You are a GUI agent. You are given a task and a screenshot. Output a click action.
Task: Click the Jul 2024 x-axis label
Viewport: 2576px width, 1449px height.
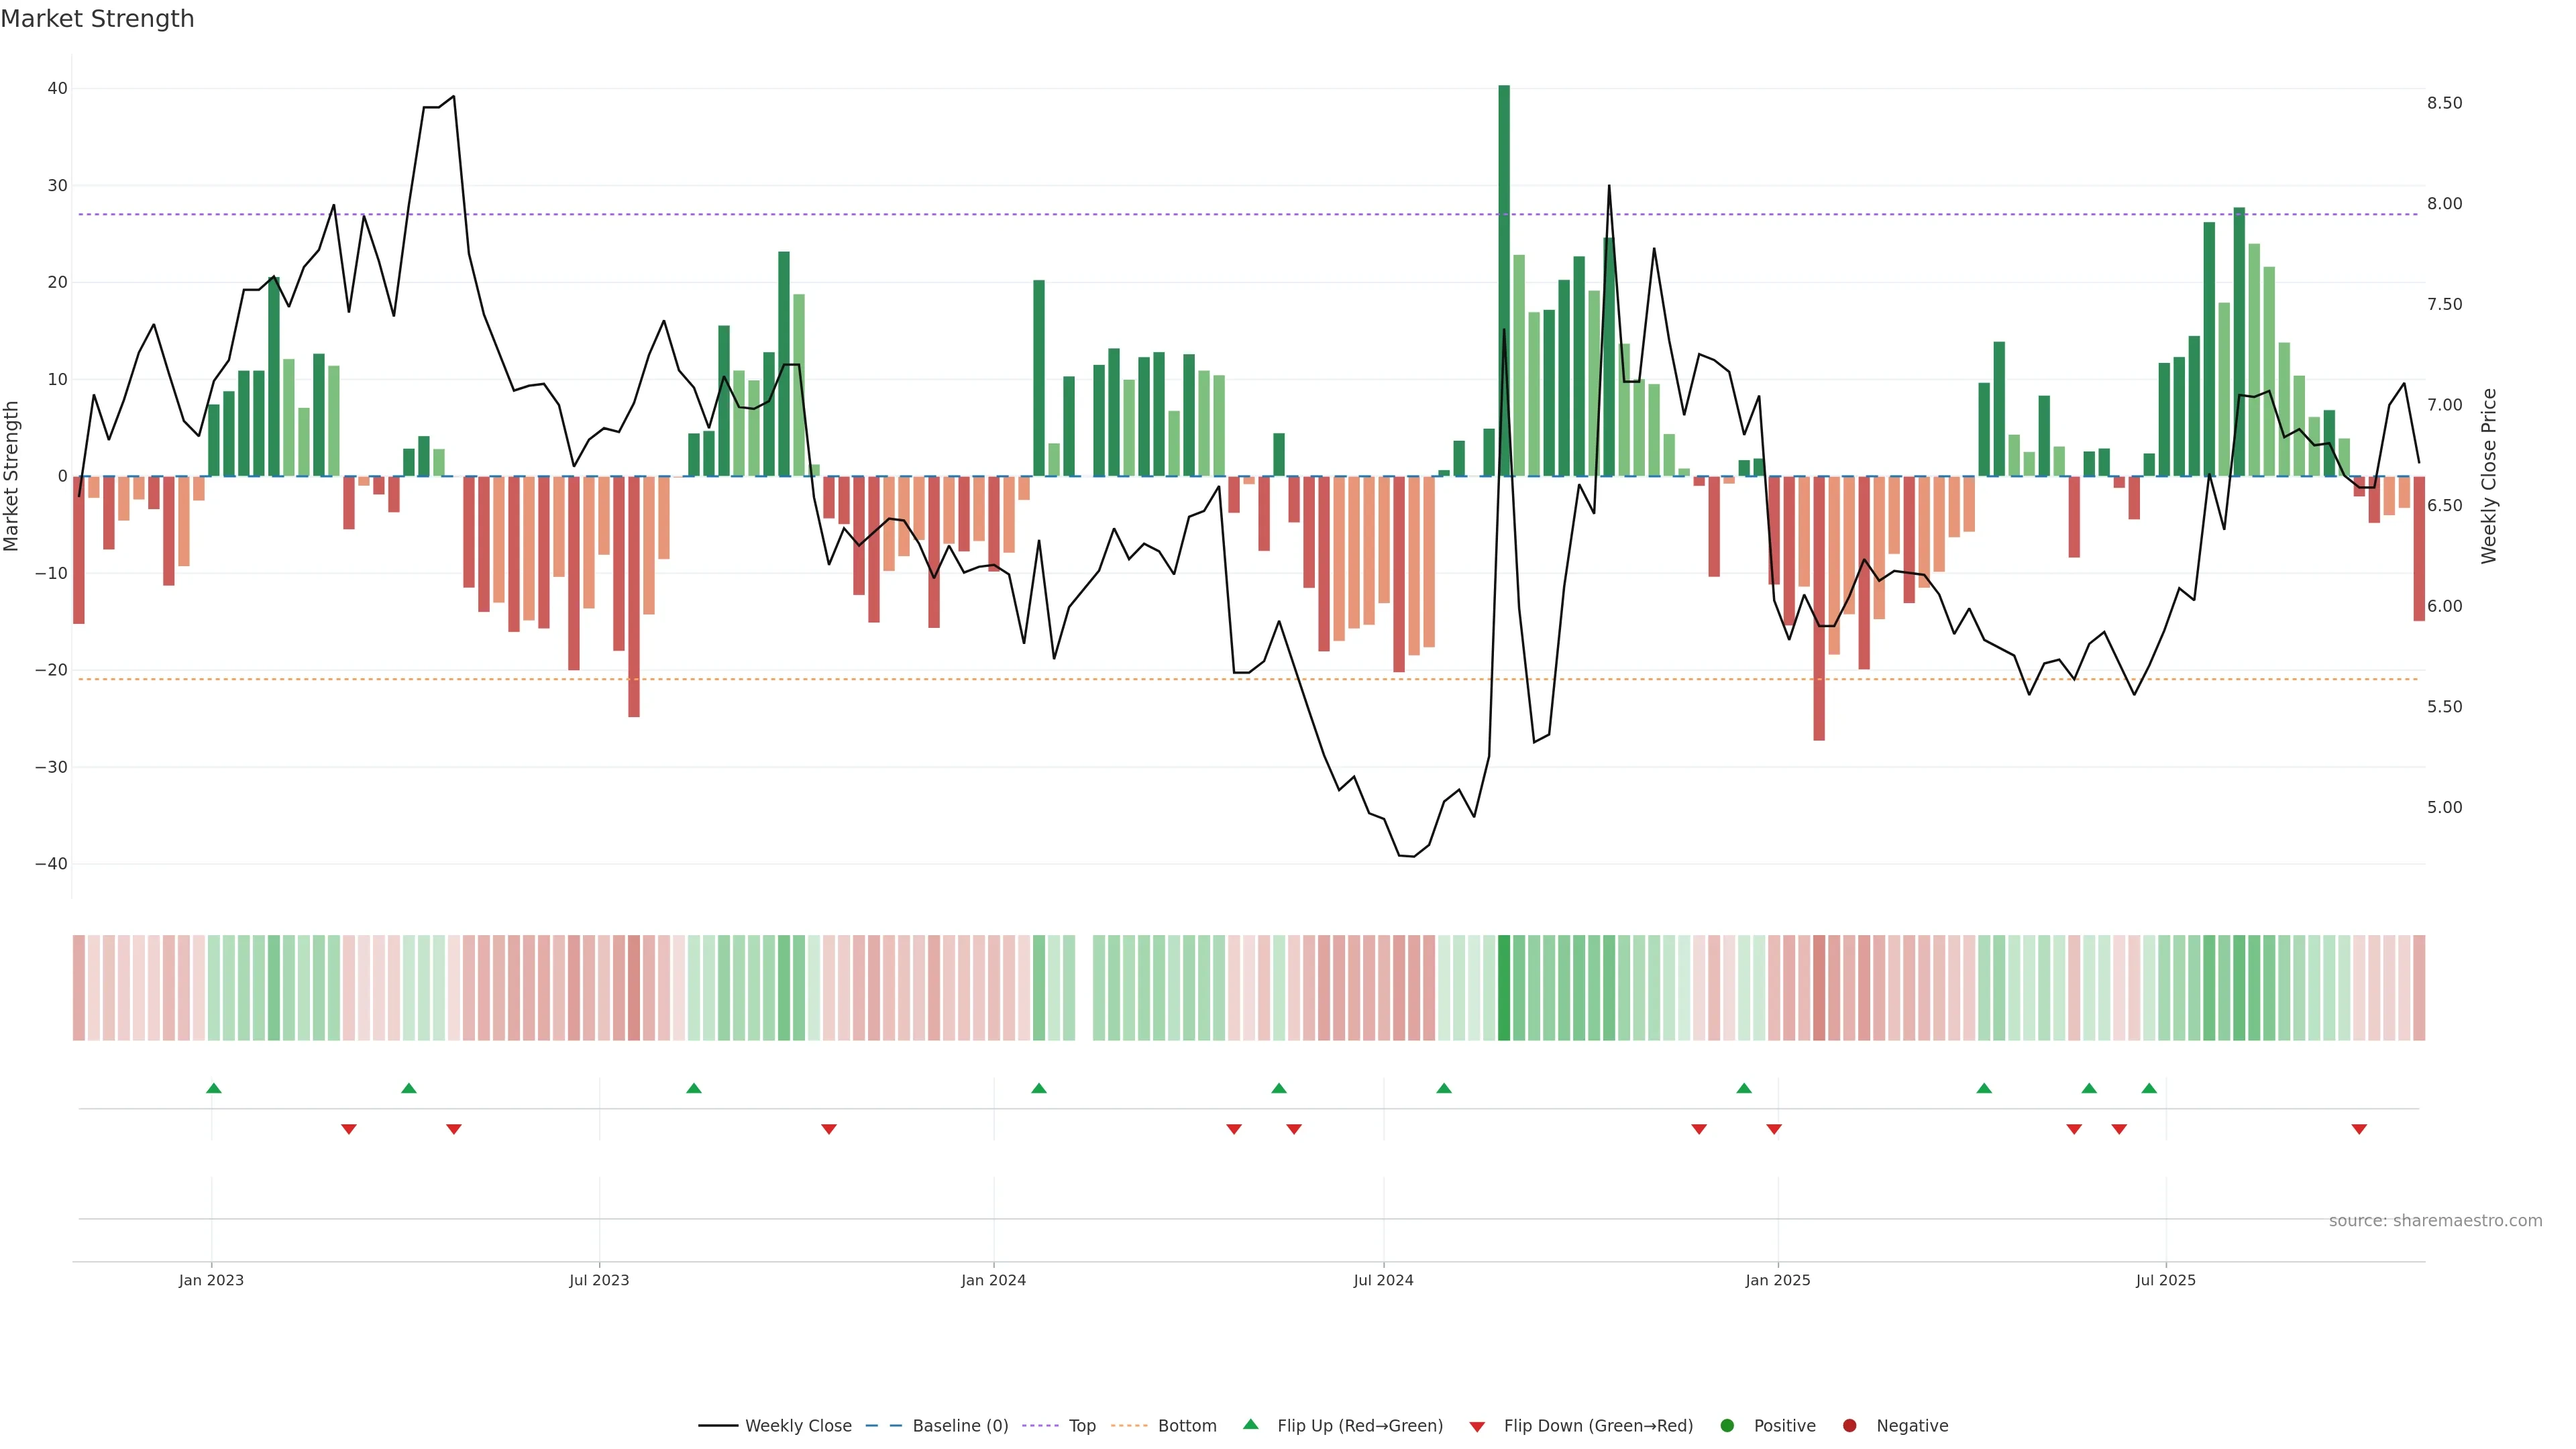[1383, 1280]
